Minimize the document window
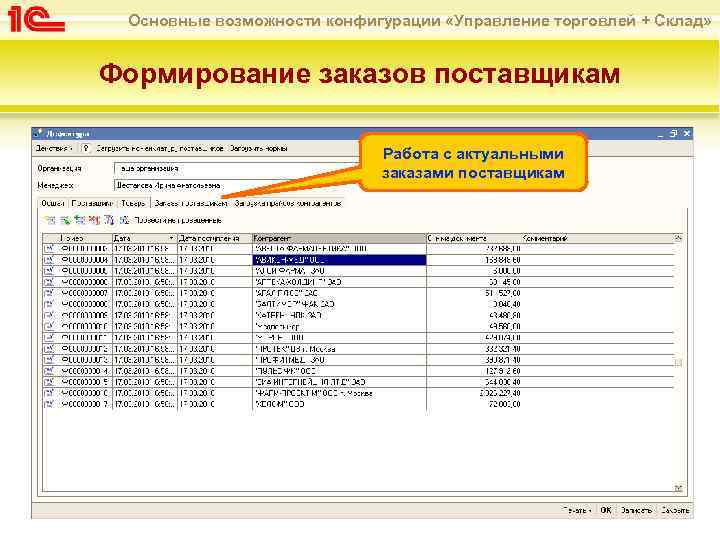 point(660,134)
